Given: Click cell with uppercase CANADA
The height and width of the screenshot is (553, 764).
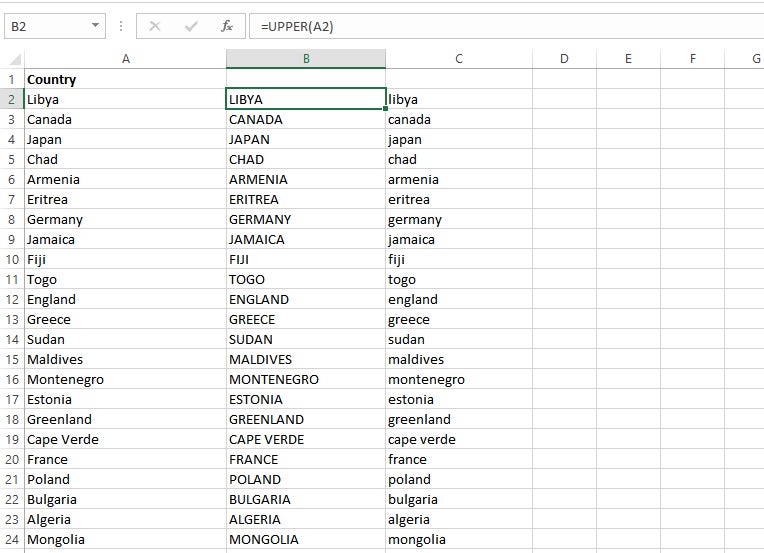Looking at the screenshot, I should coord(306,119).
